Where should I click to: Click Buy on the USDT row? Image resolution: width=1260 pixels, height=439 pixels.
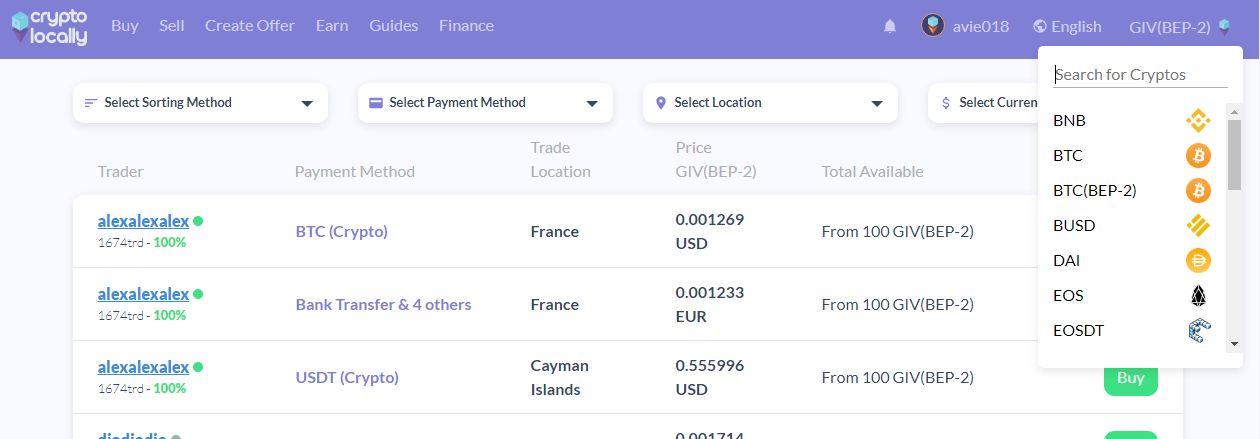click(x=1130, y=378)
